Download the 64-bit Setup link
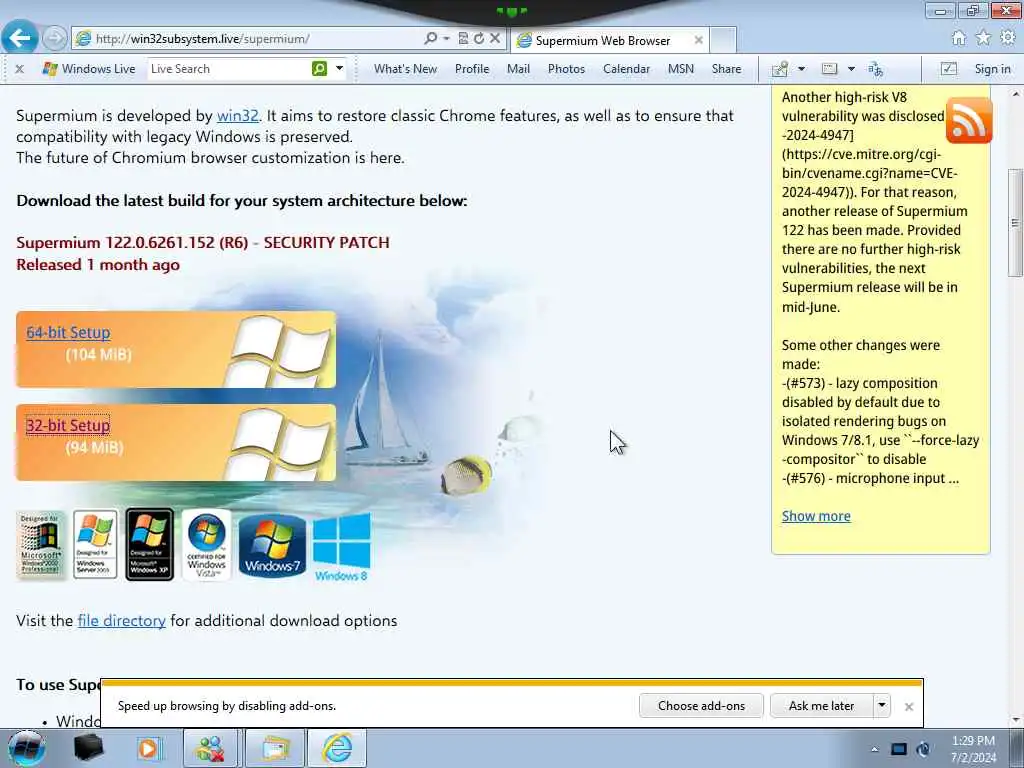The height and width of the screenshot is (768, 1024). pyautogui.click(x=68, y=332)
